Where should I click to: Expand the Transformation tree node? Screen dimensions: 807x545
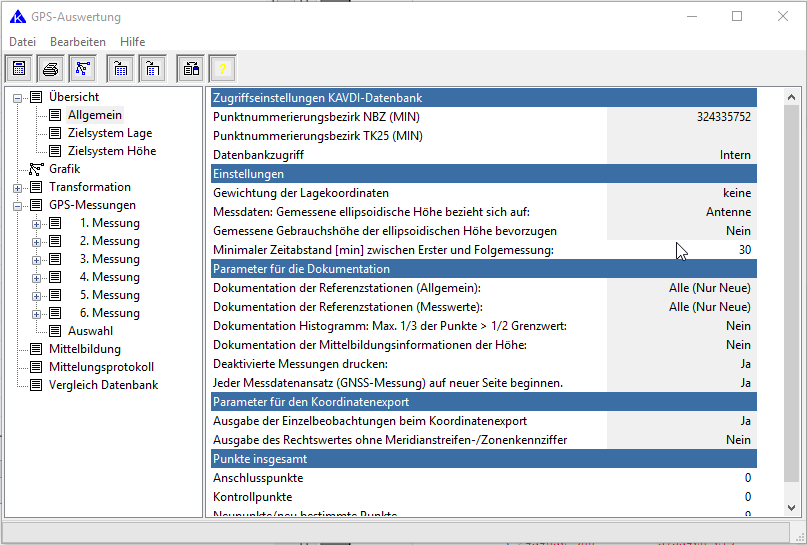click(x=17, y=187)
